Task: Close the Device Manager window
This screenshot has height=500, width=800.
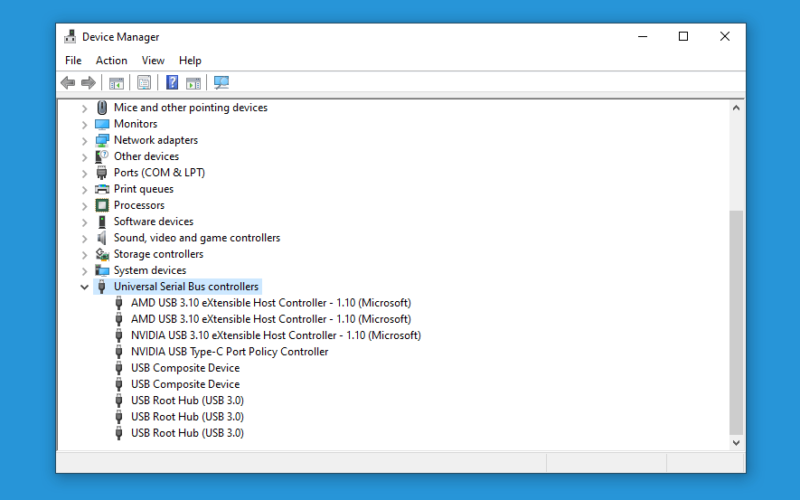Action: 724,37
